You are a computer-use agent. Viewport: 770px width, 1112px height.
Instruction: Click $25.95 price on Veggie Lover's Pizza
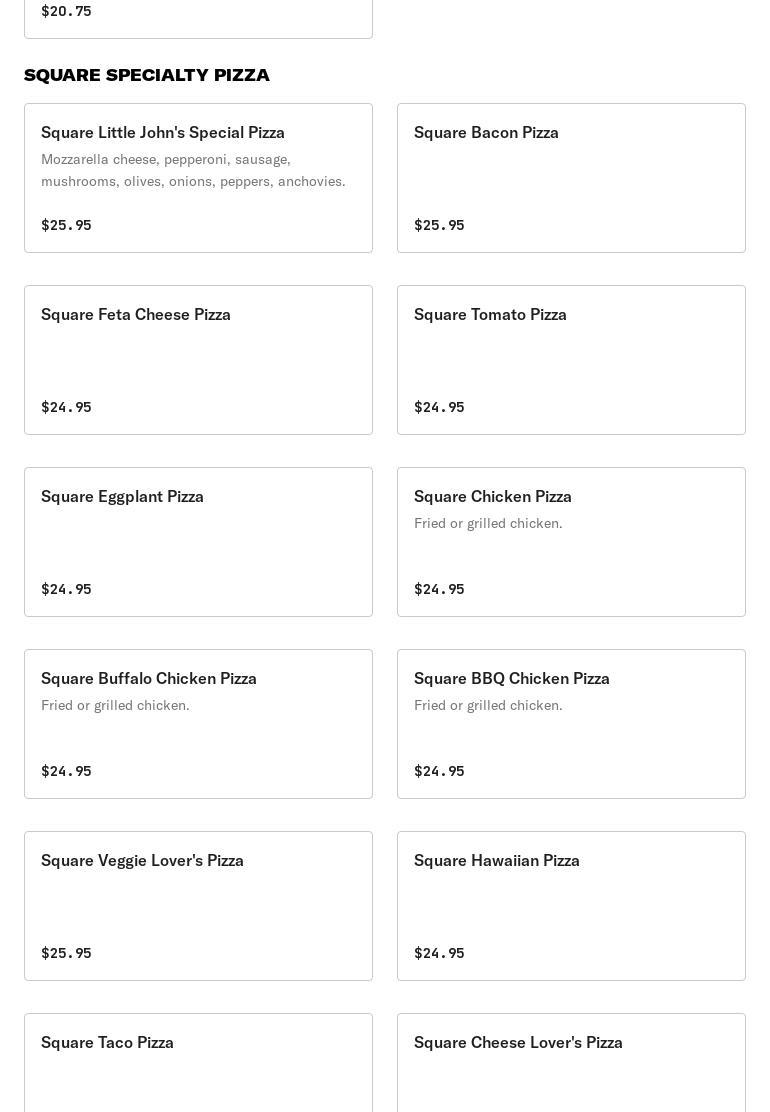(66, 953)
